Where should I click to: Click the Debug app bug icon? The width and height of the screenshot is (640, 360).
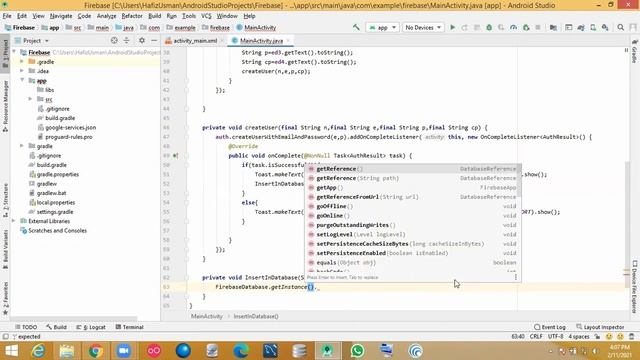tap(489, 27)
